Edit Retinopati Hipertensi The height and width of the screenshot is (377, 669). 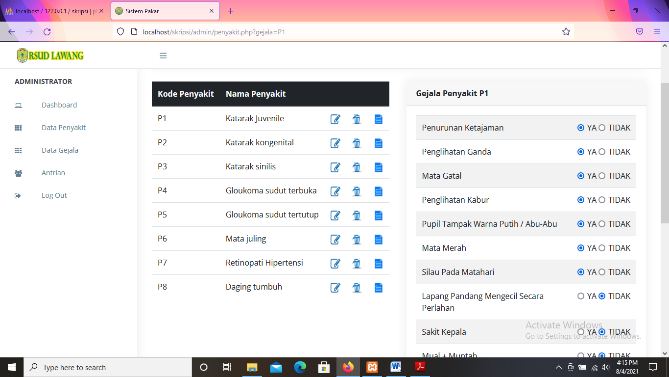coord(335,264)
